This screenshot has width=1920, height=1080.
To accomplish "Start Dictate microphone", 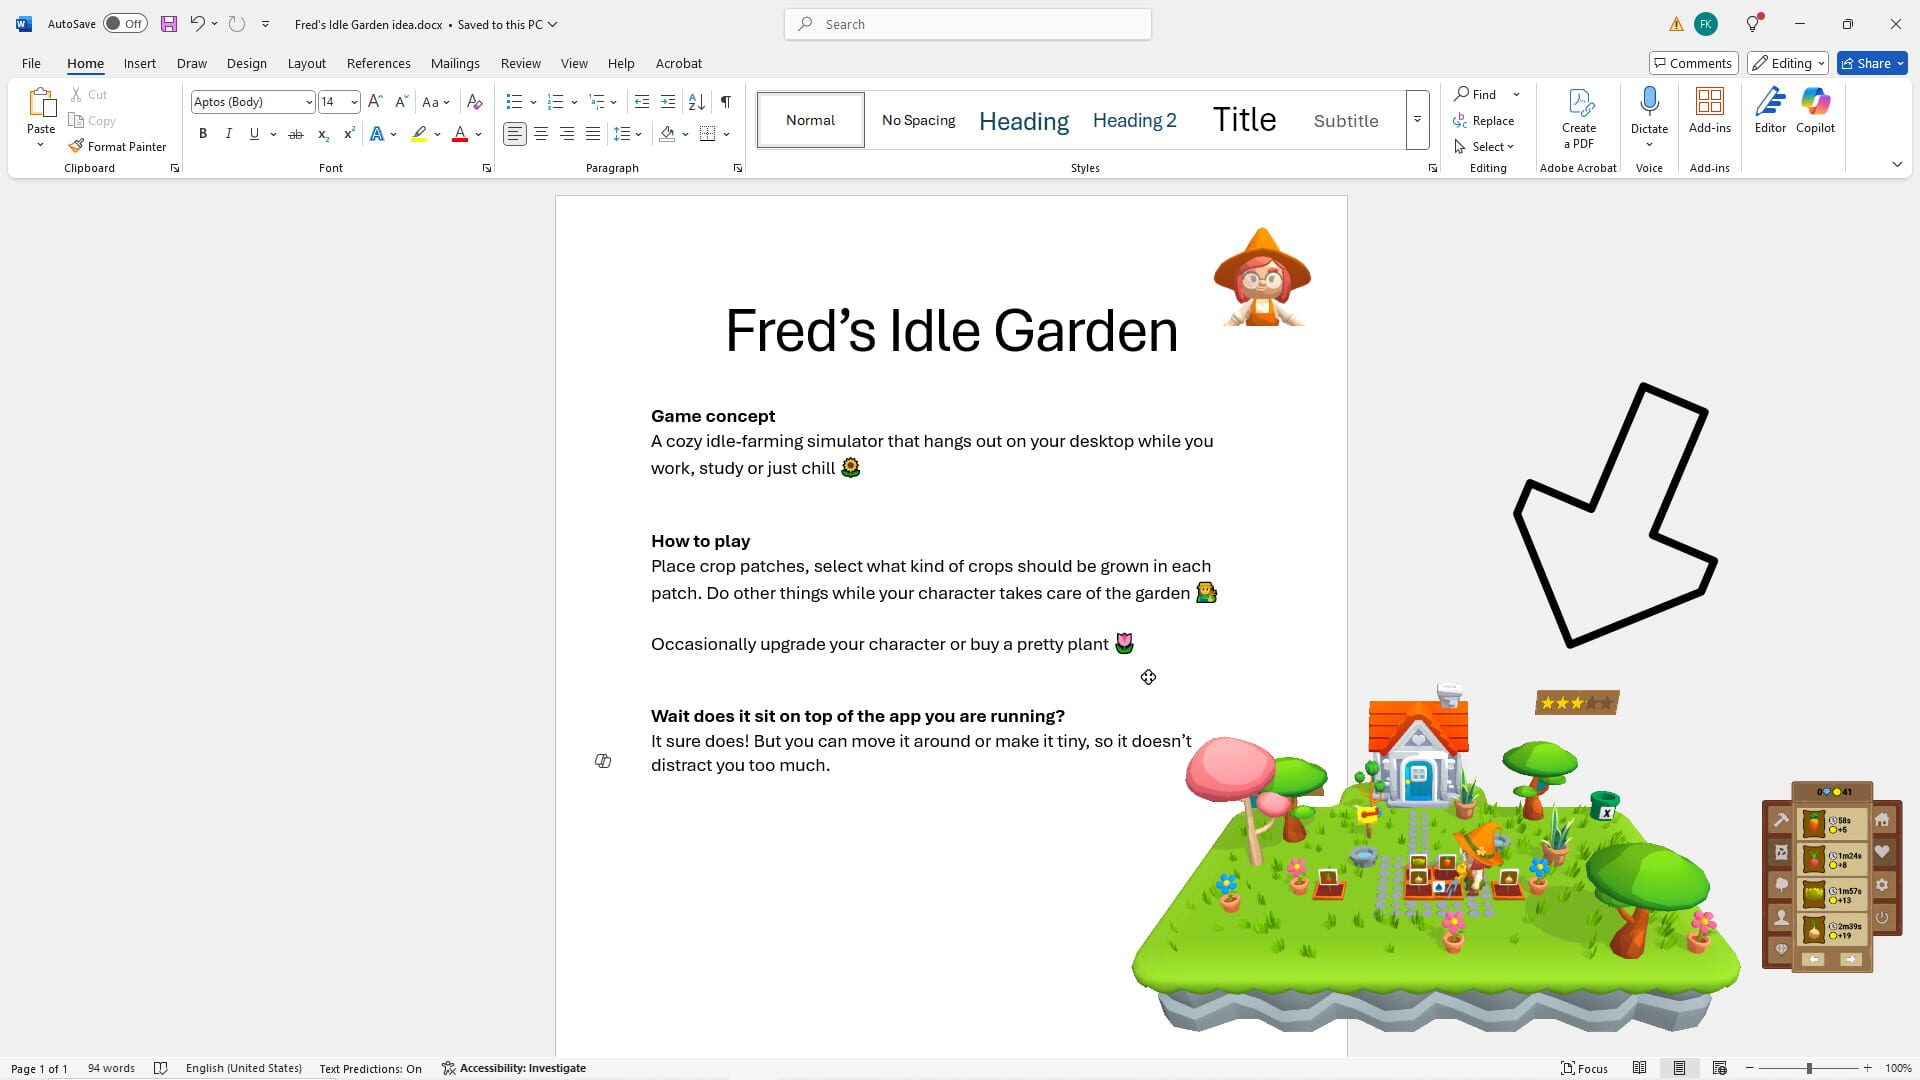I will (1649, 111).
